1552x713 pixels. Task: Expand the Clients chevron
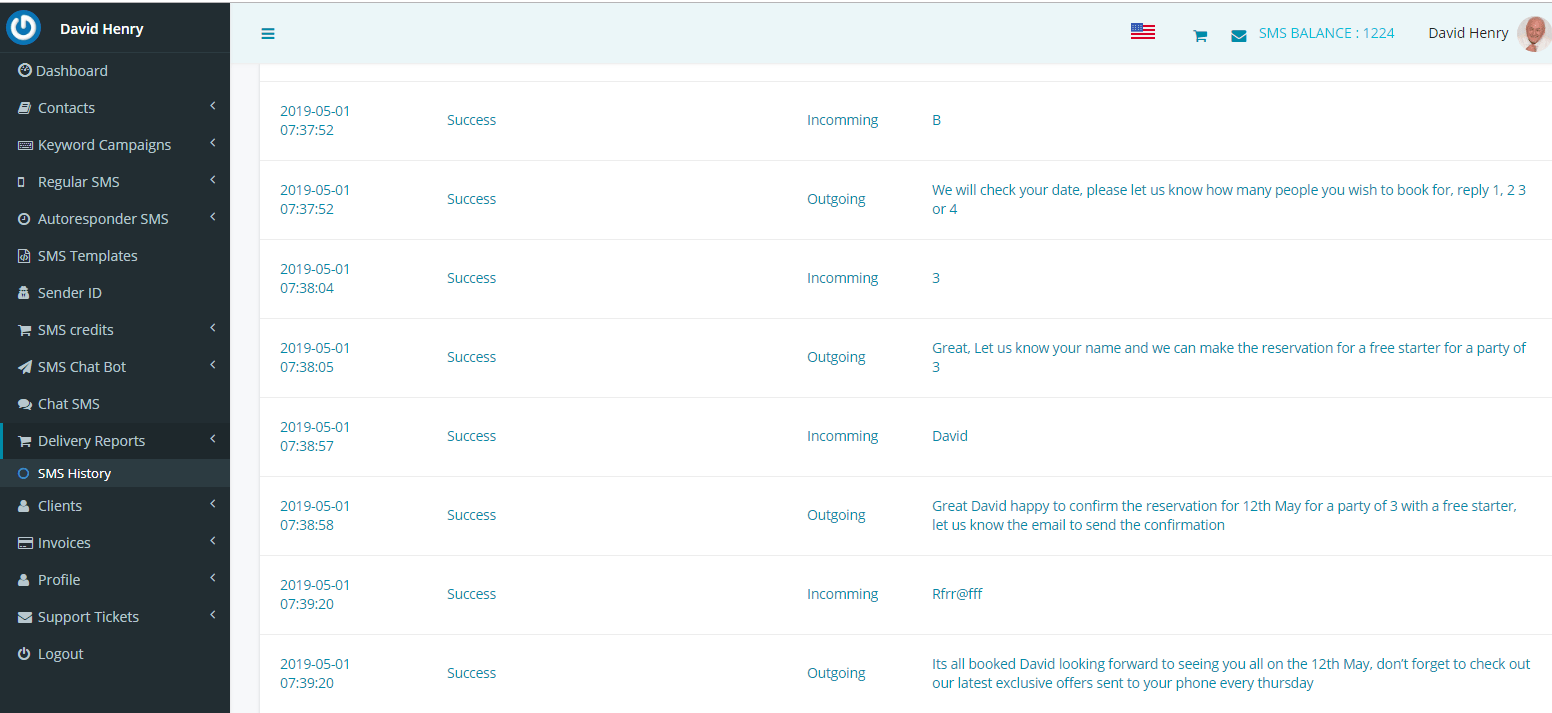click(213, 504)
